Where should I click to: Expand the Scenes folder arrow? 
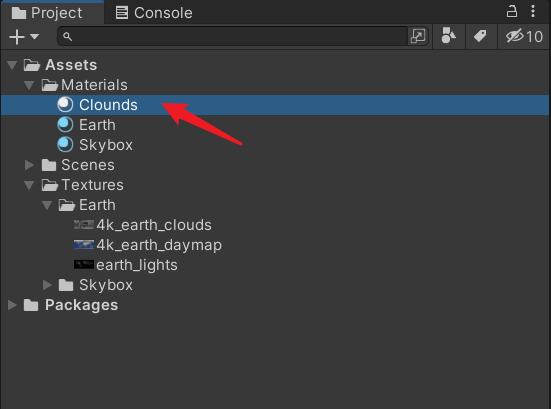point(29,165)
